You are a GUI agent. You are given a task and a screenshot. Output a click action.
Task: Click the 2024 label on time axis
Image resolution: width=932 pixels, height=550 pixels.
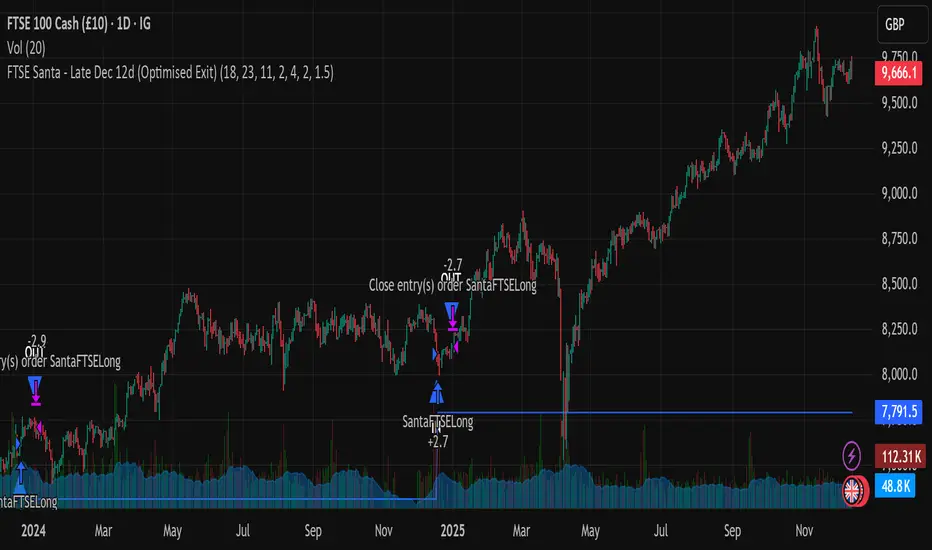click(33, 530)
